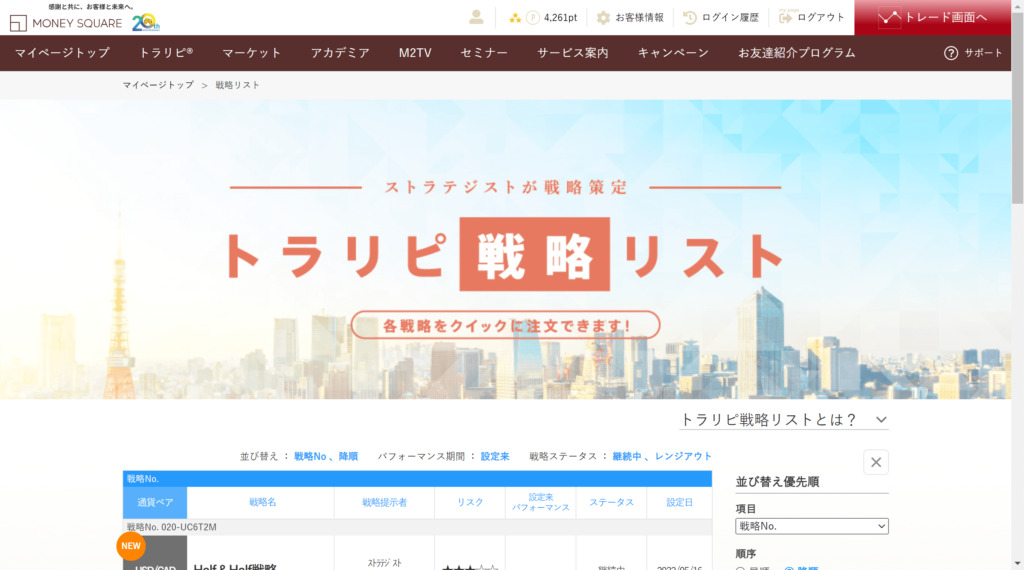
Task: Click the question mark サポート icon
Action: [x=951, y=53]
